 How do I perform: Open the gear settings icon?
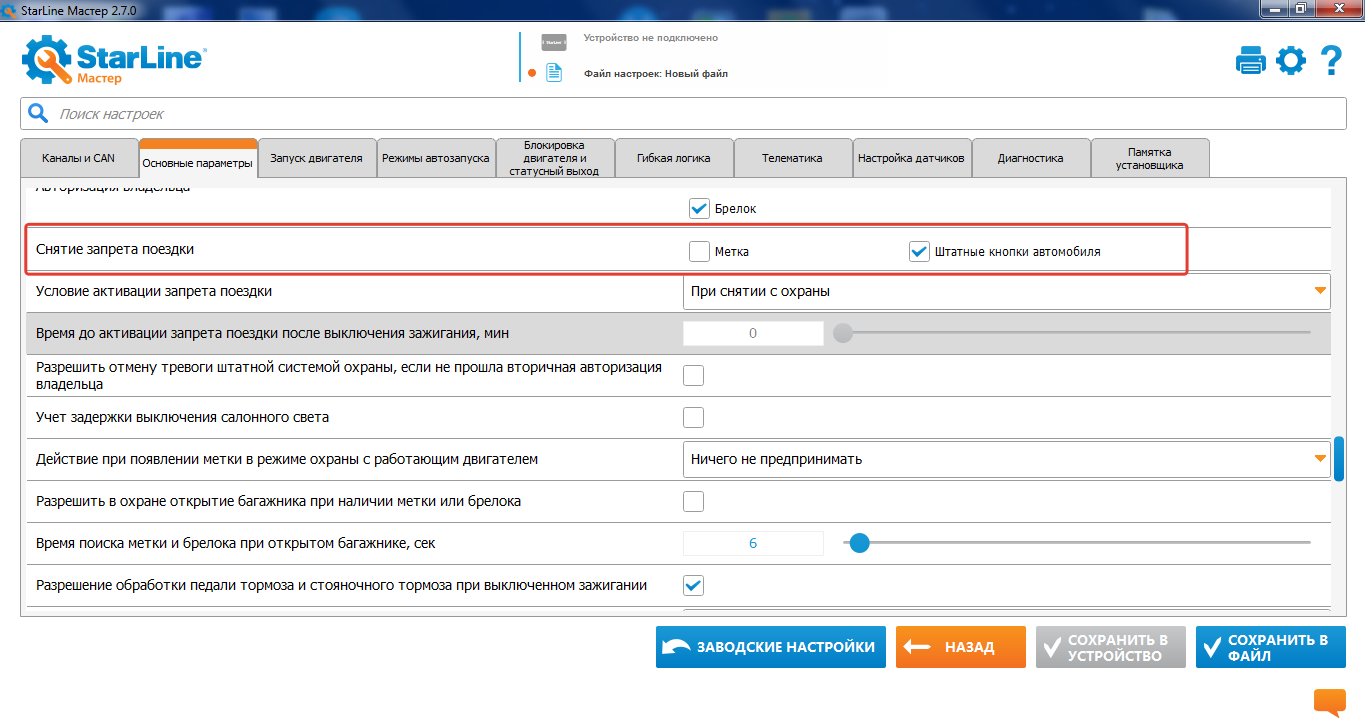tap(1291, 61)
